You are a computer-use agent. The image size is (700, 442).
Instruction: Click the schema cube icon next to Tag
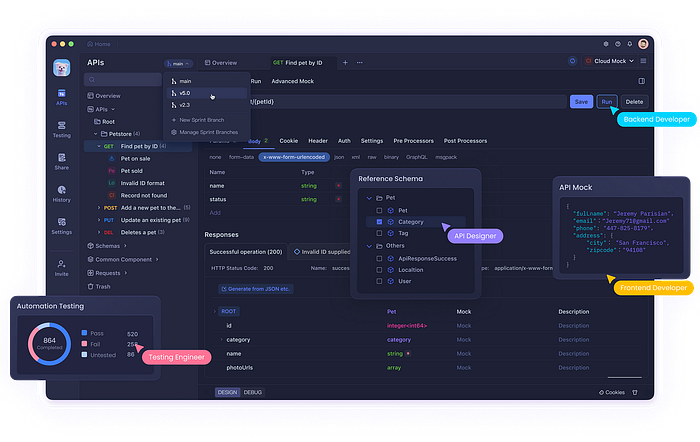click(x=391, y=233)
